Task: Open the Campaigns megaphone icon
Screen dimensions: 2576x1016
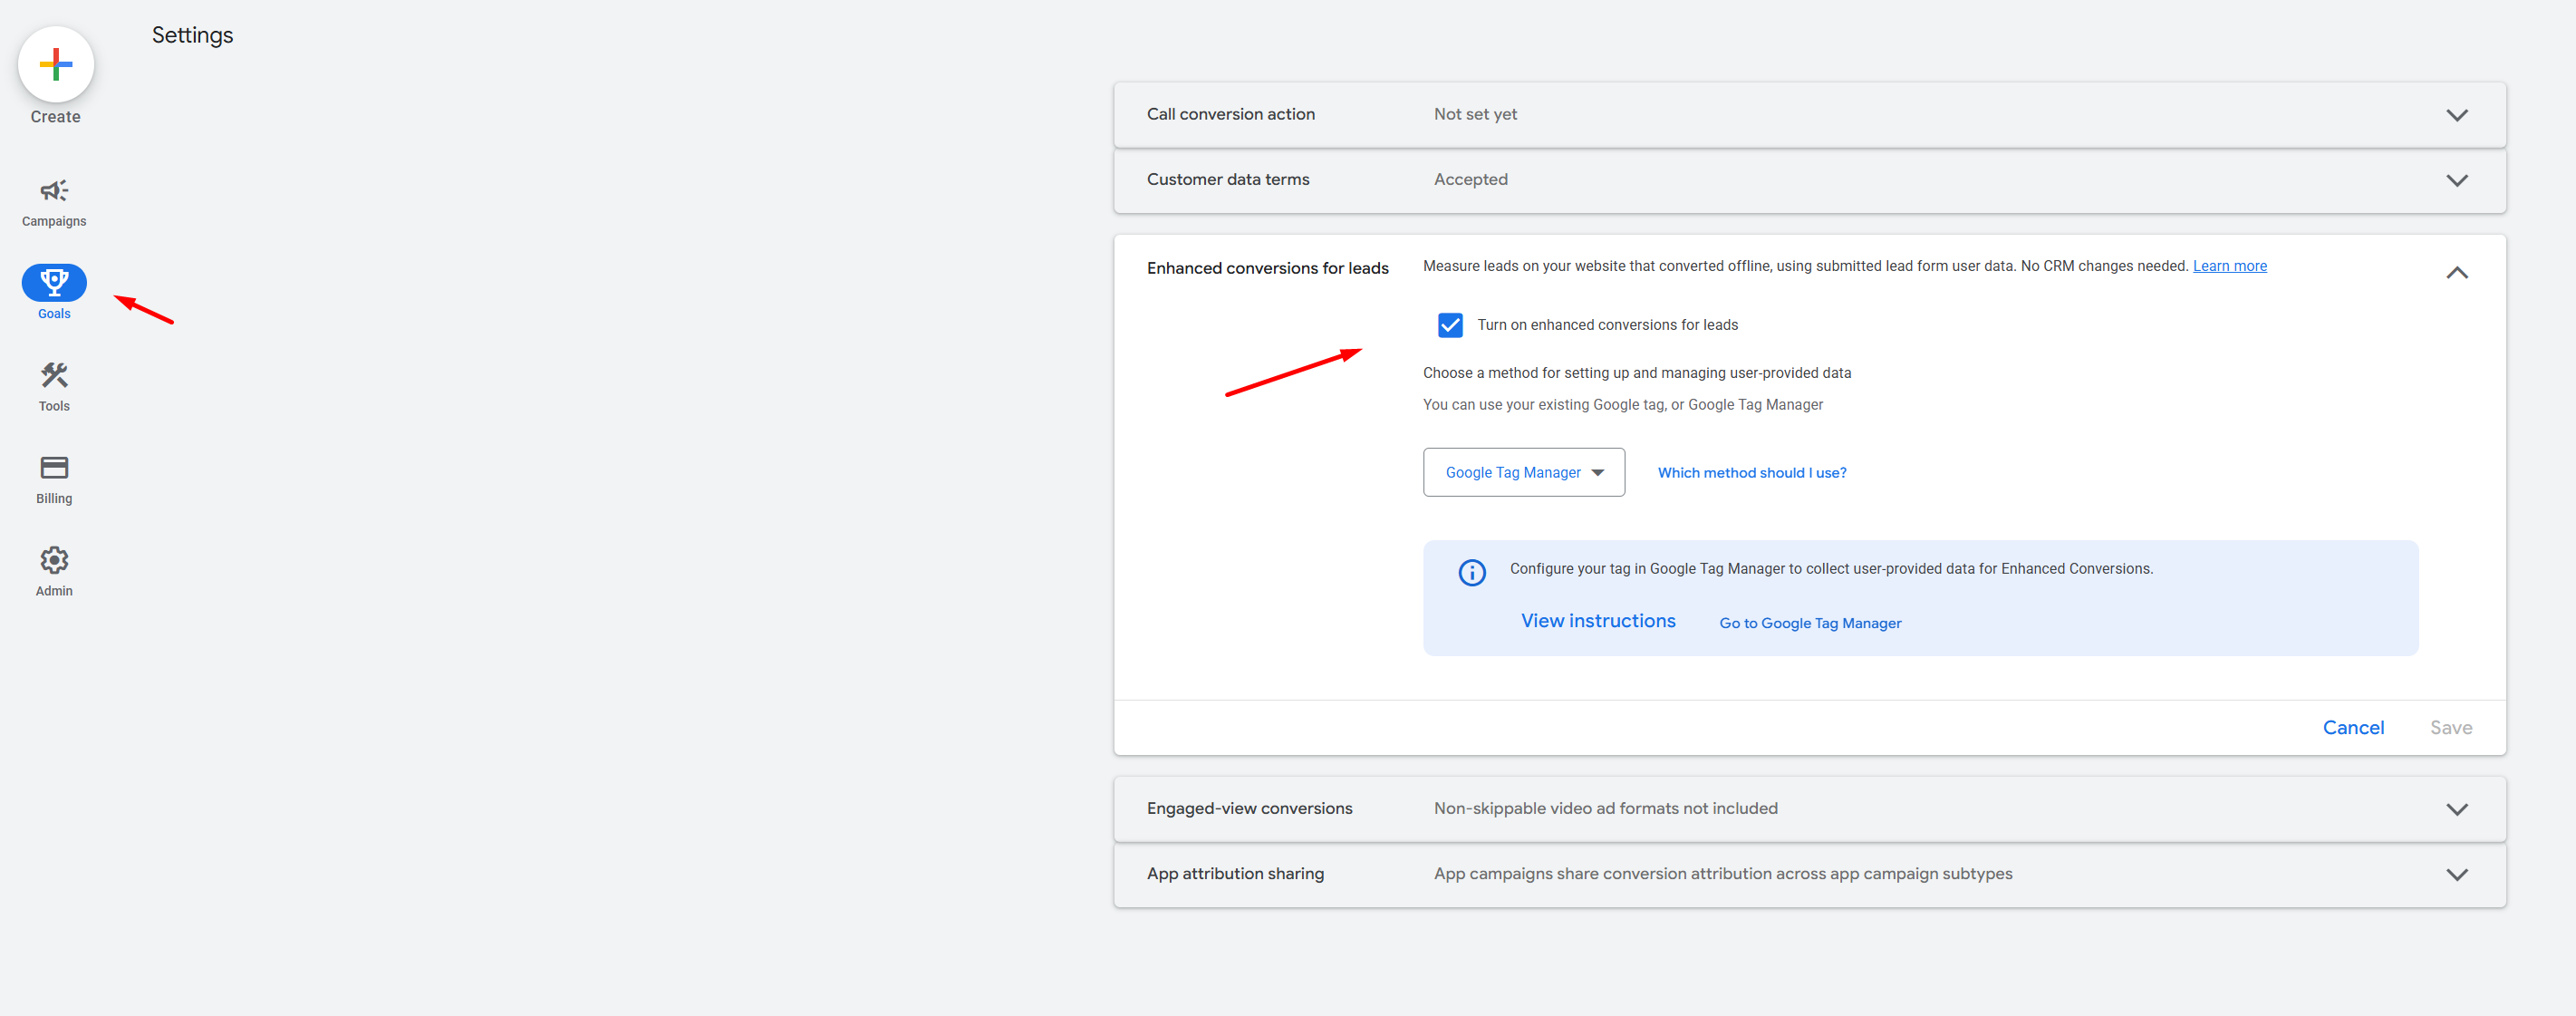Action: tap(54, 191)
